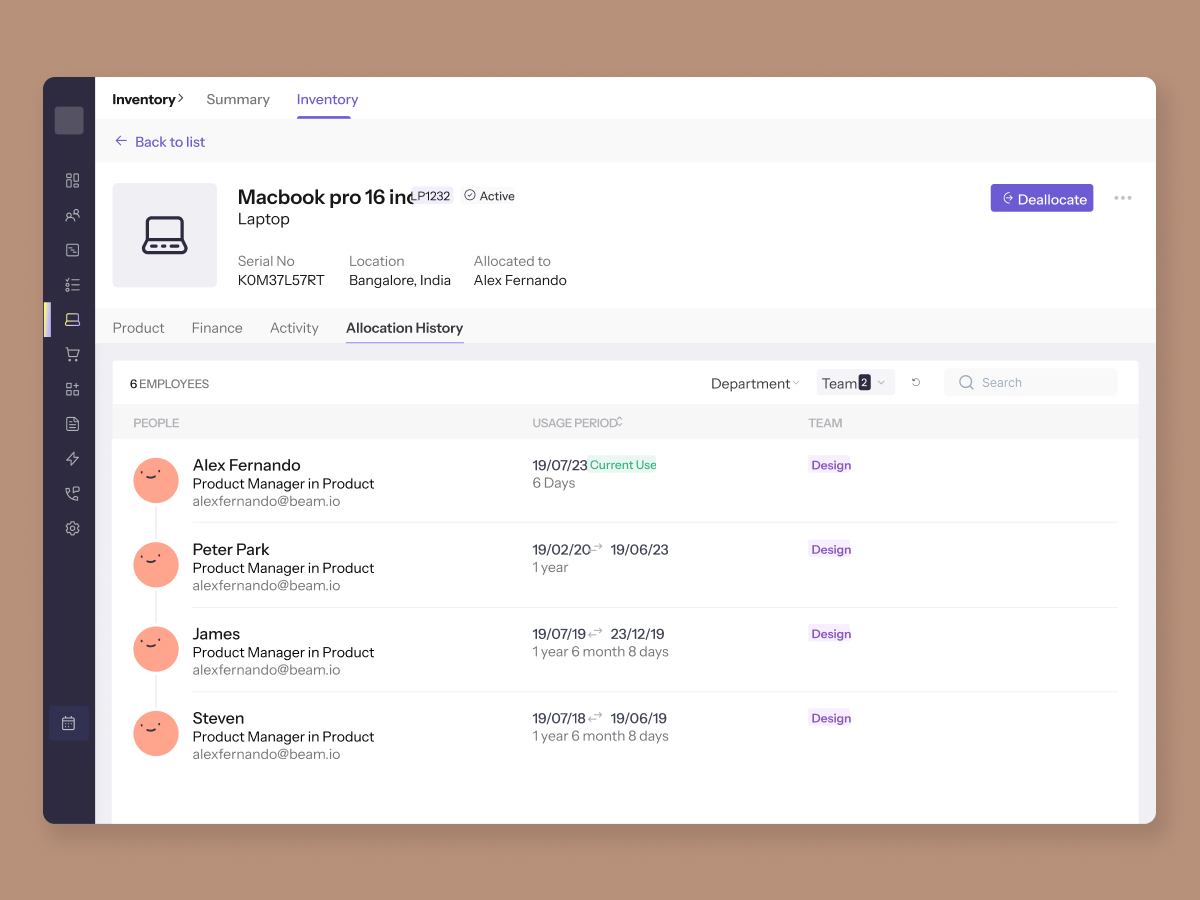Open the settings gear in sidebar

click(72, 528)
